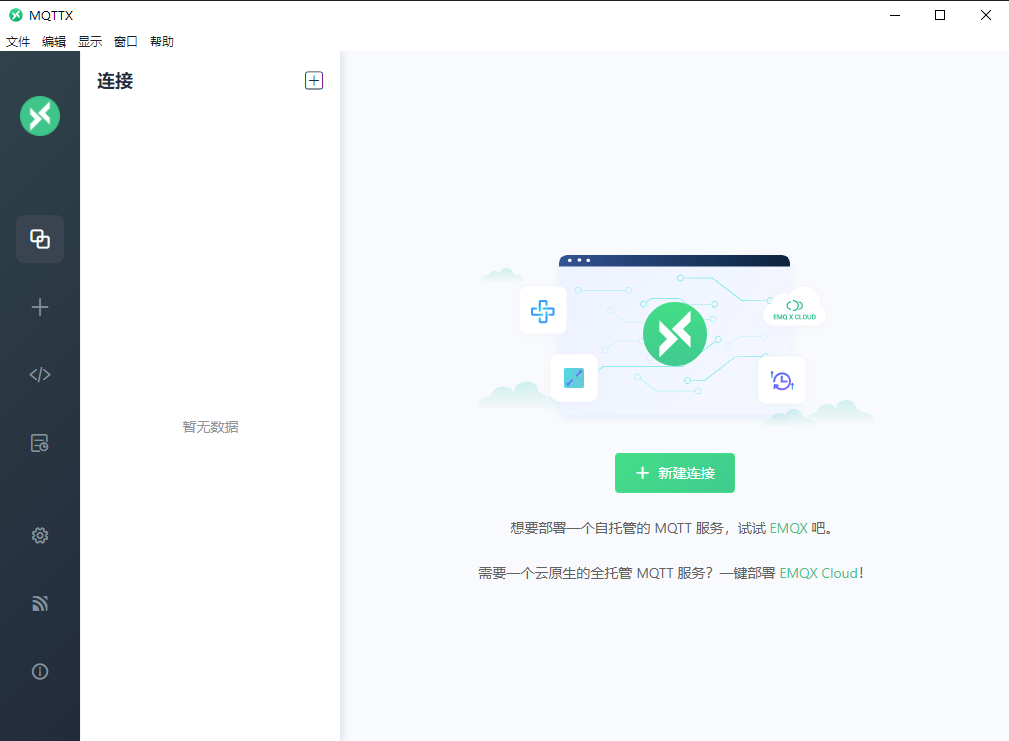Open the 文件 menu
This screenshot has width=1009, height=741.
[x=18, y=42]
